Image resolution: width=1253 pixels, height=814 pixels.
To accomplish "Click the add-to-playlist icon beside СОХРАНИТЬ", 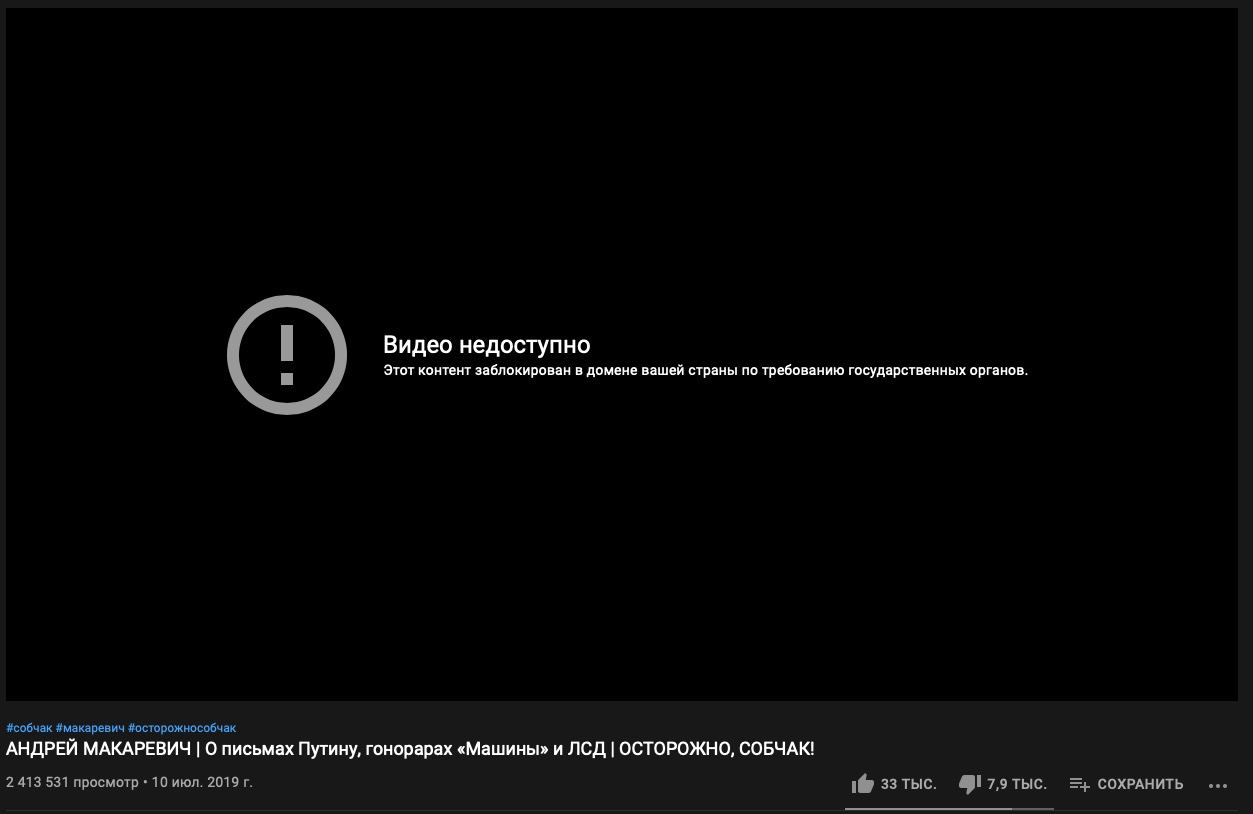I will tap(1079, 784).
